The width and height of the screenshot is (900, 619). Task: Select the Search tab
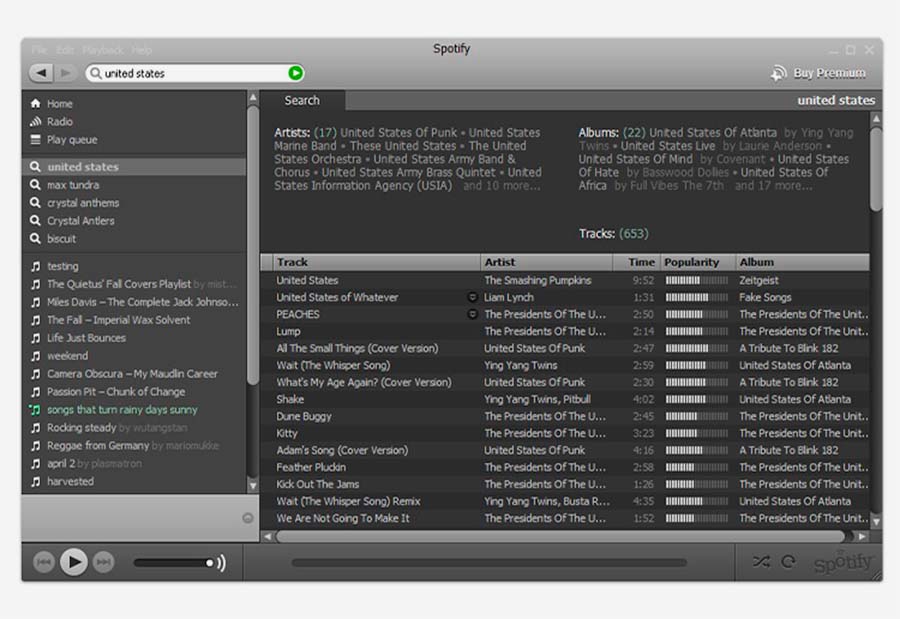pos(302,100)
